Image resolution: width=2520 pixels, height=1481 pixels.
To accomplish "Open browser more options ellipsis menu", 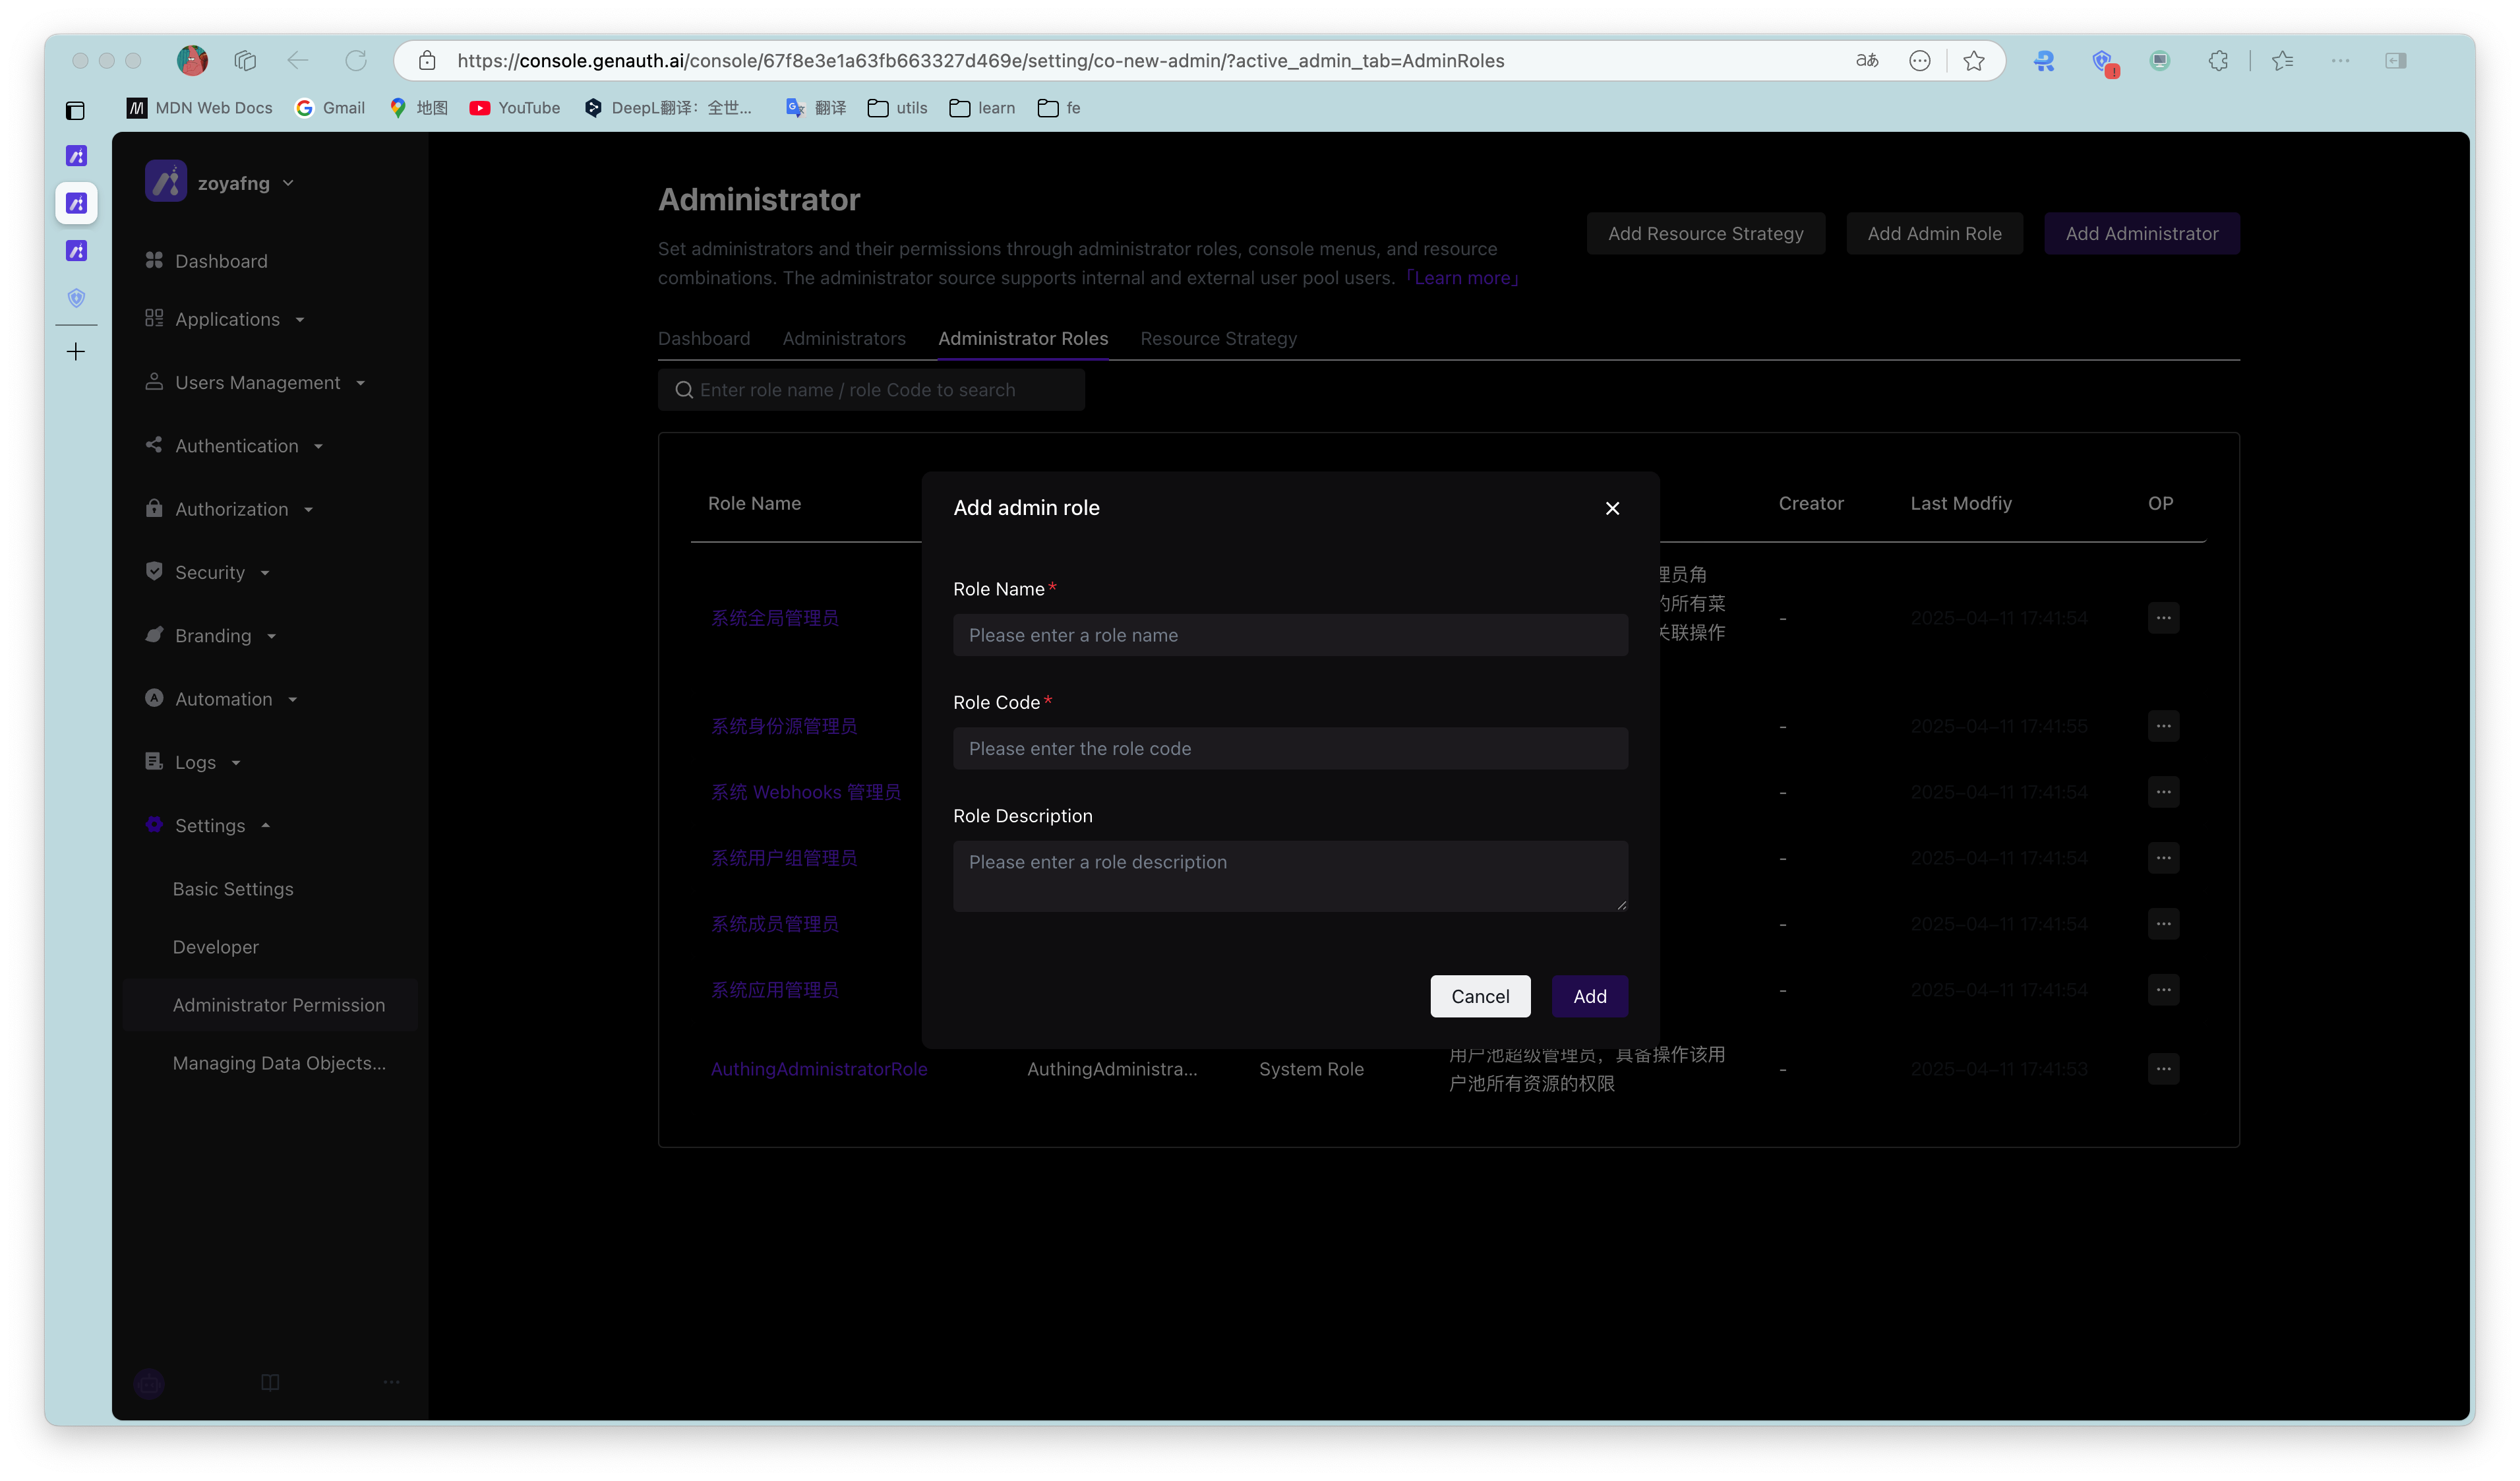I will coord(2340,61).
